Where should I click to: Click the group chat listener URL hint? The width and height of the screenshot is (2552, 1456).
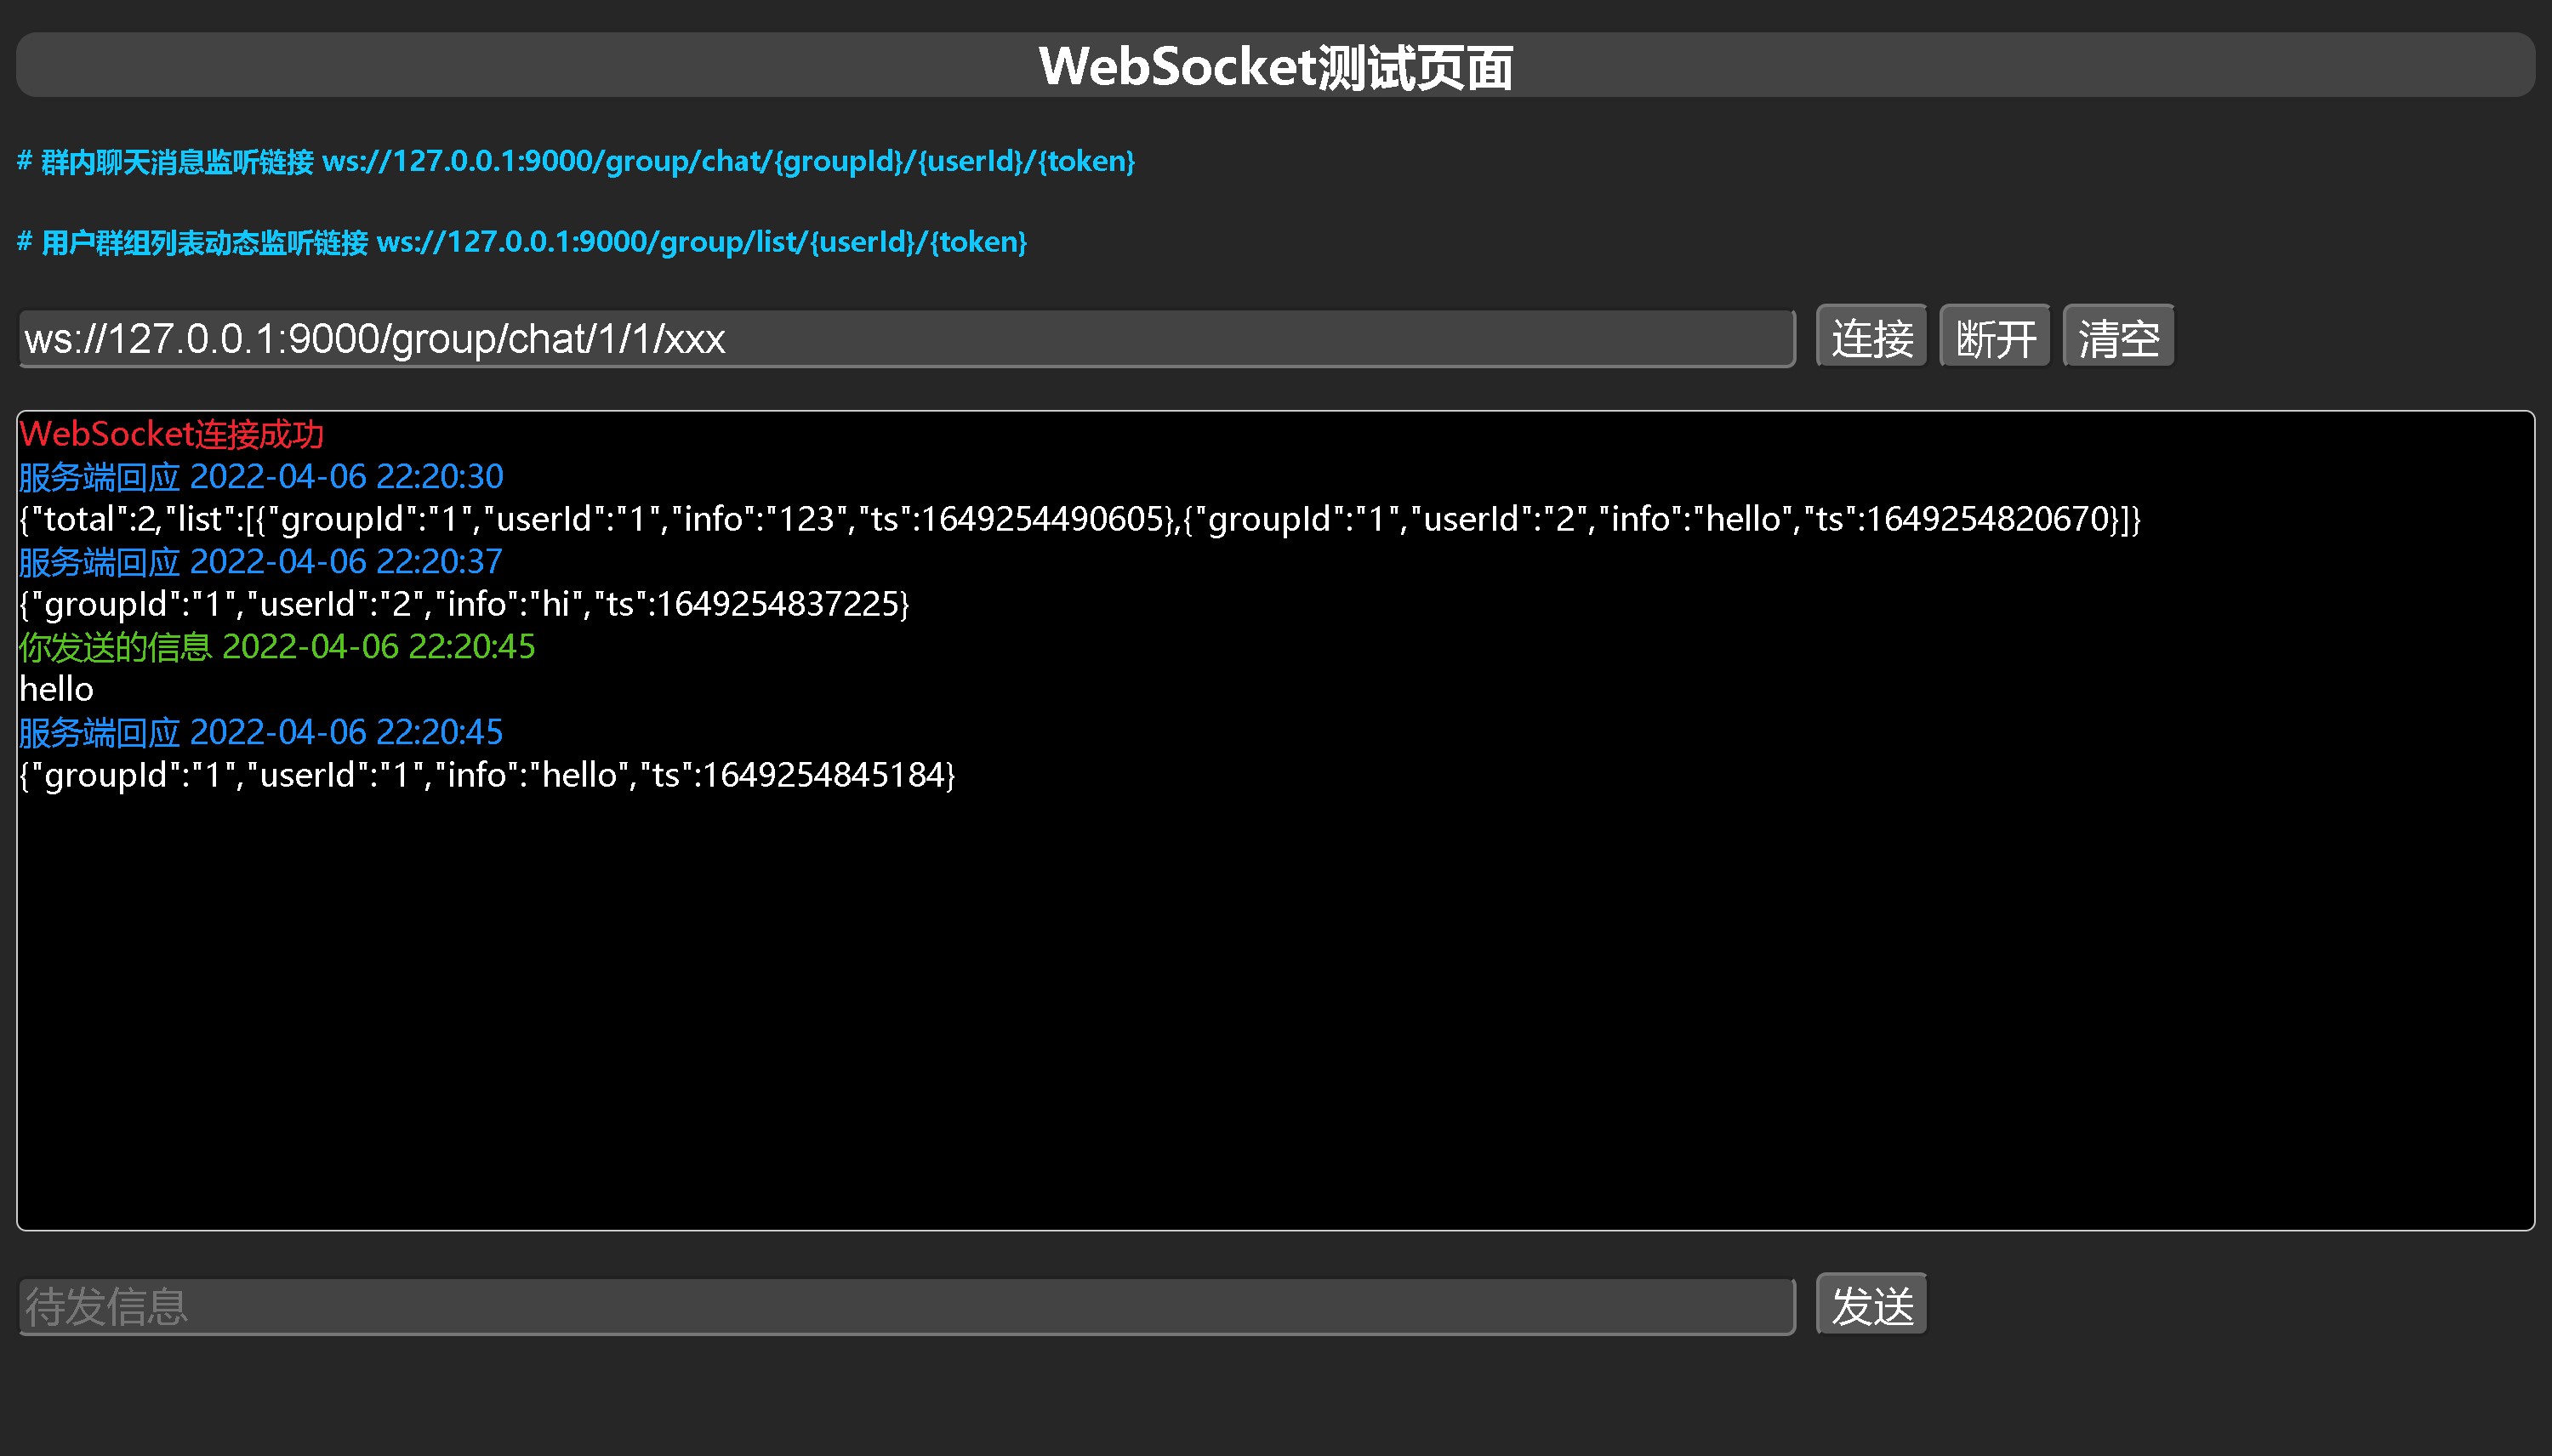point(576,161)
